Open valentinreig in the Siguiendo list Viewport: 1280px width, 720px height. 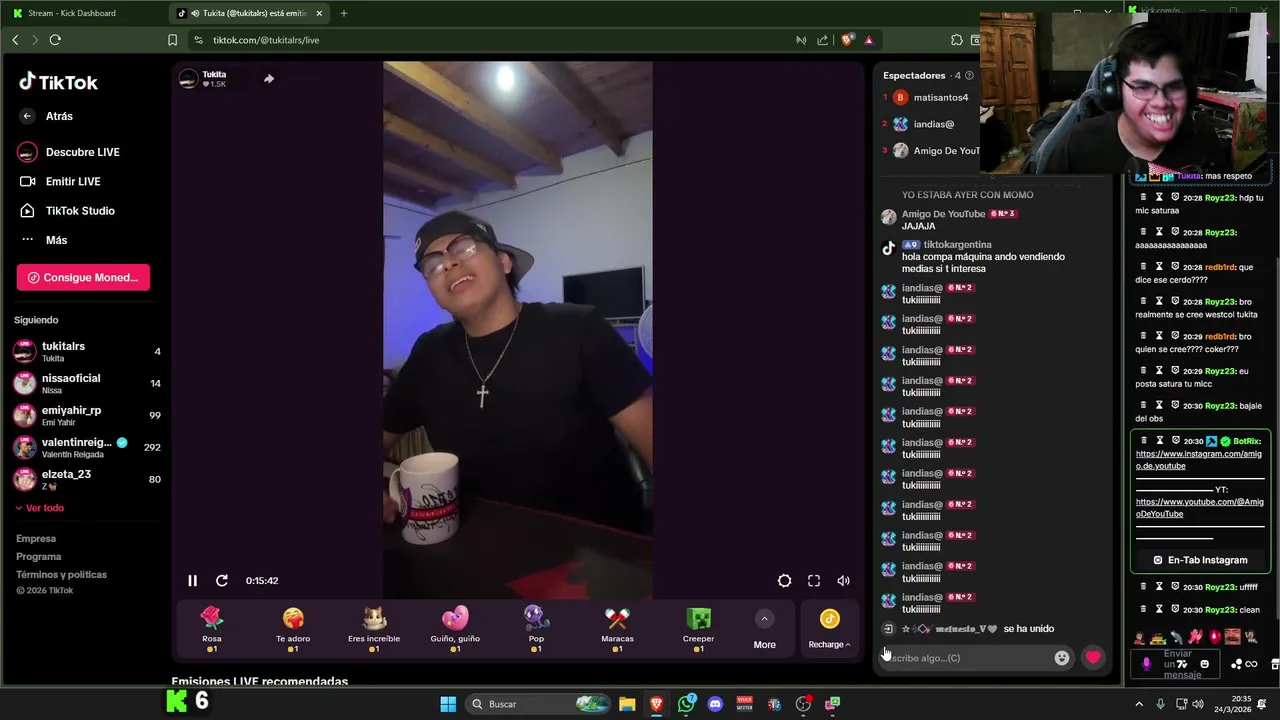click(x=86, y=447)
